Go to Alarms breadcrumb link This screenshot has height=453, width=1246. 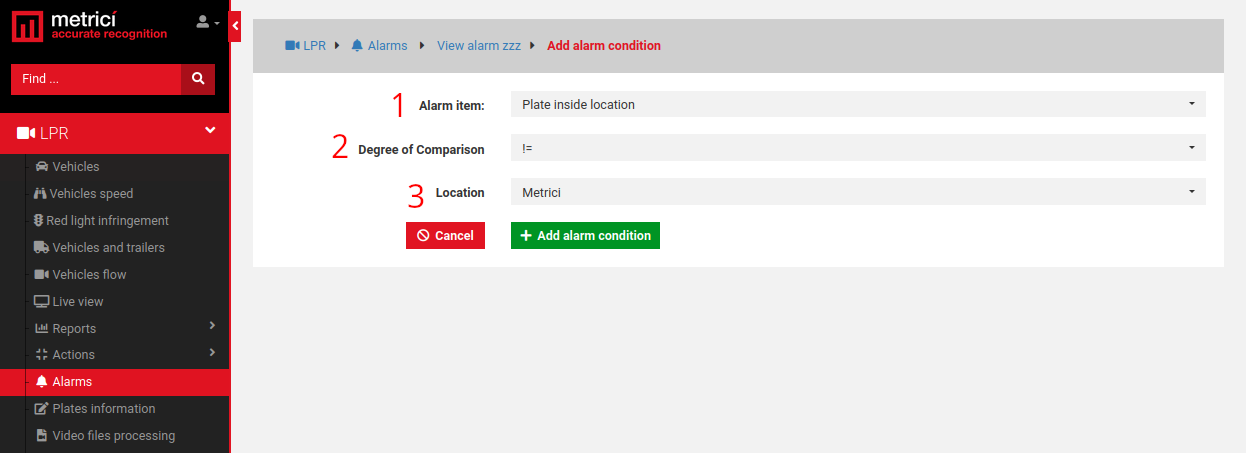(387, 46)
